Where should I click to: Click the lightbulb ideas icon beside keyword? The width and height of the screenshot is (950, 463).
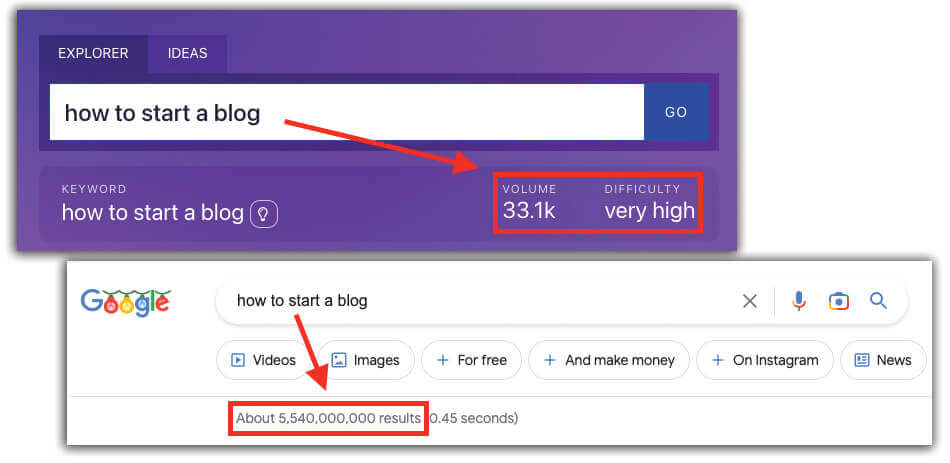point(264,214)
